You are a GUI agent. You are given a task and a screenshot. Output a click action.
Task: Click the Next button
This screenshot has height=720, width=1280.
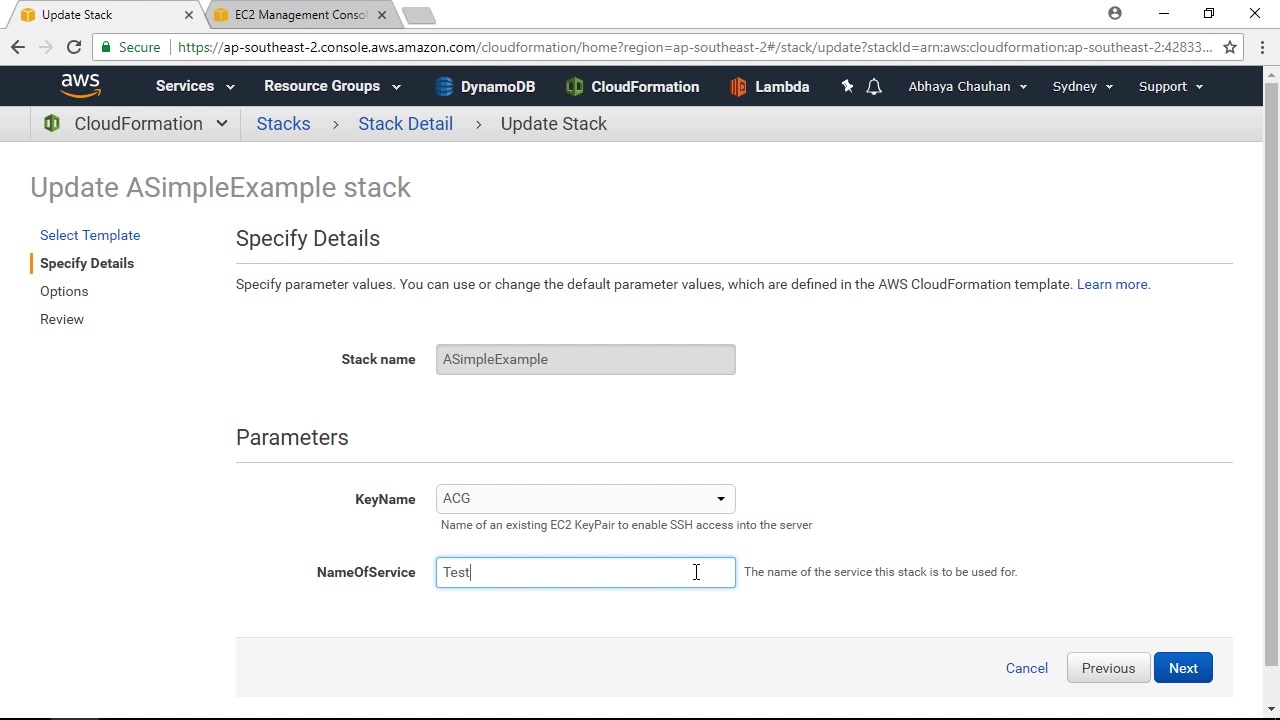click(x=1183, y=668)
